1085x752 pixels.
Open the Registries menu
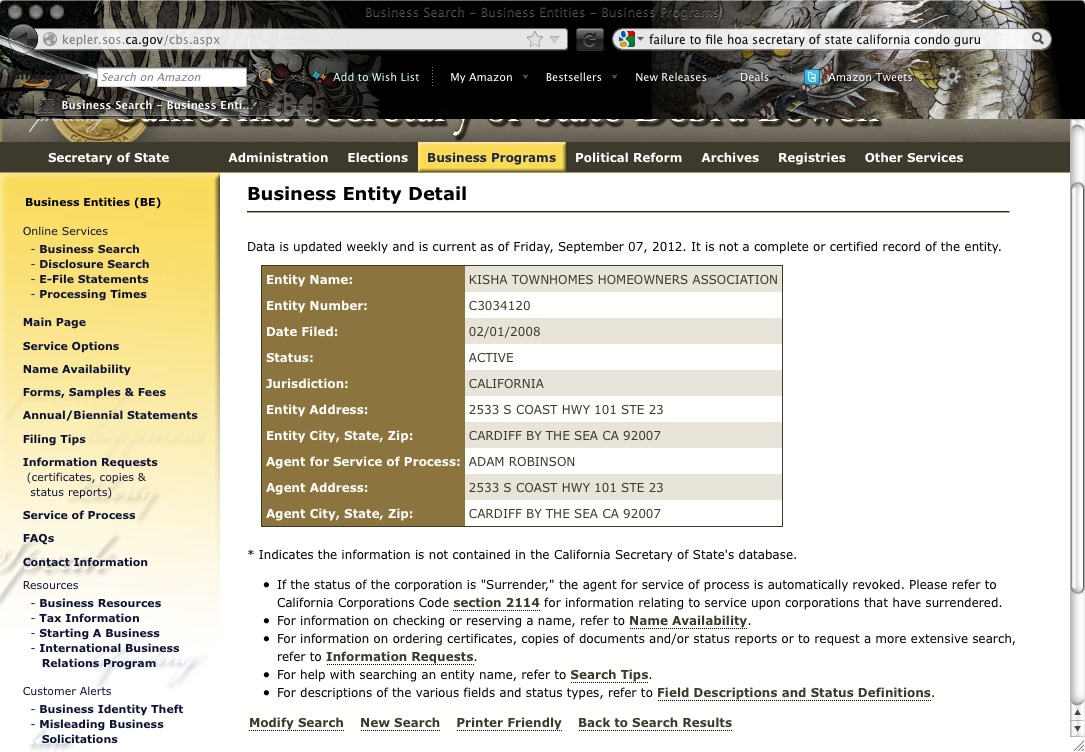[x=812, y=158]
